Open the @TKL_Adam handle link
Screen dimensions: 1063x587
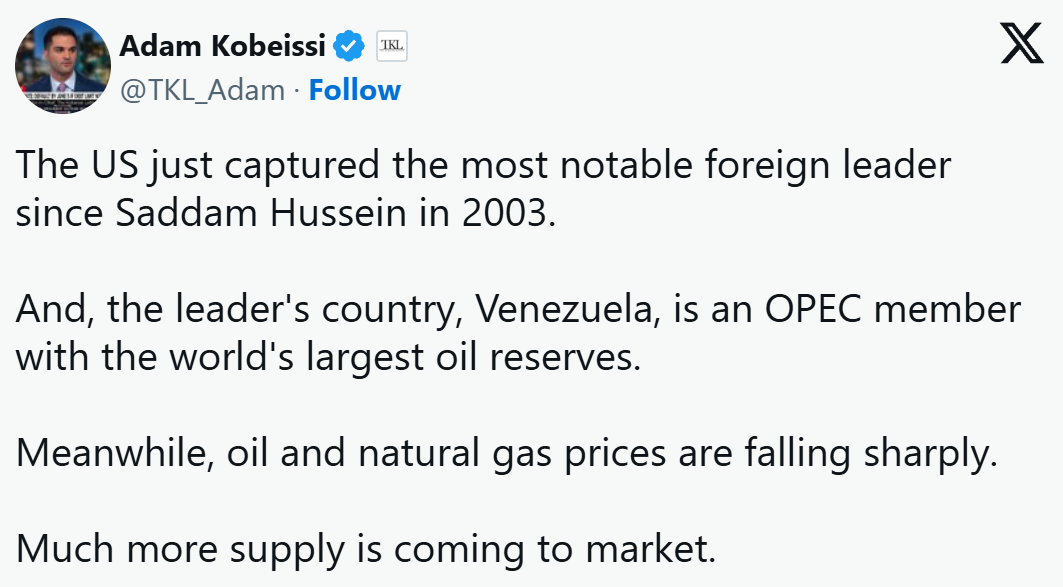[x=202, y=90]
